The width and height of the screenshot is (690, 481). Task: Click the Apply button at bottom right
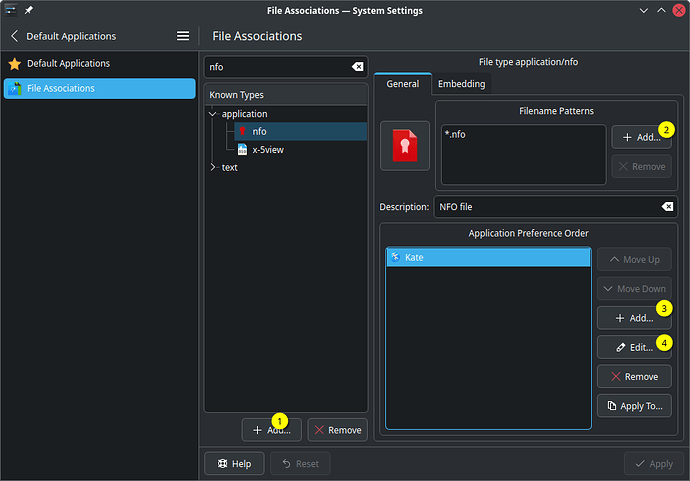point(654,464)
